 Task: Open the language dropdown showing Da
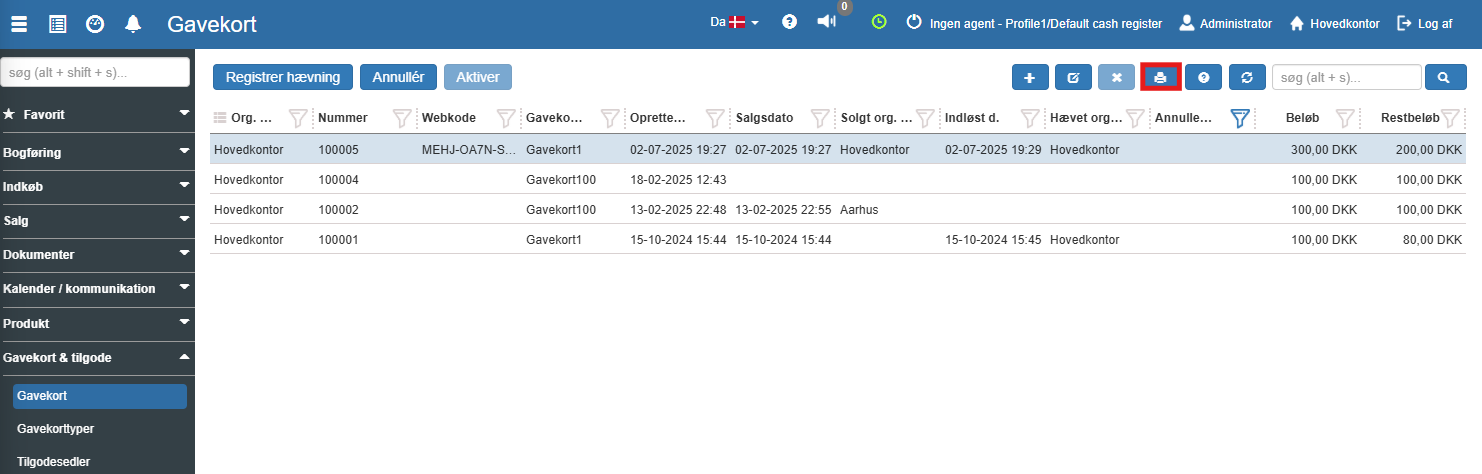[x=735, y=22]
